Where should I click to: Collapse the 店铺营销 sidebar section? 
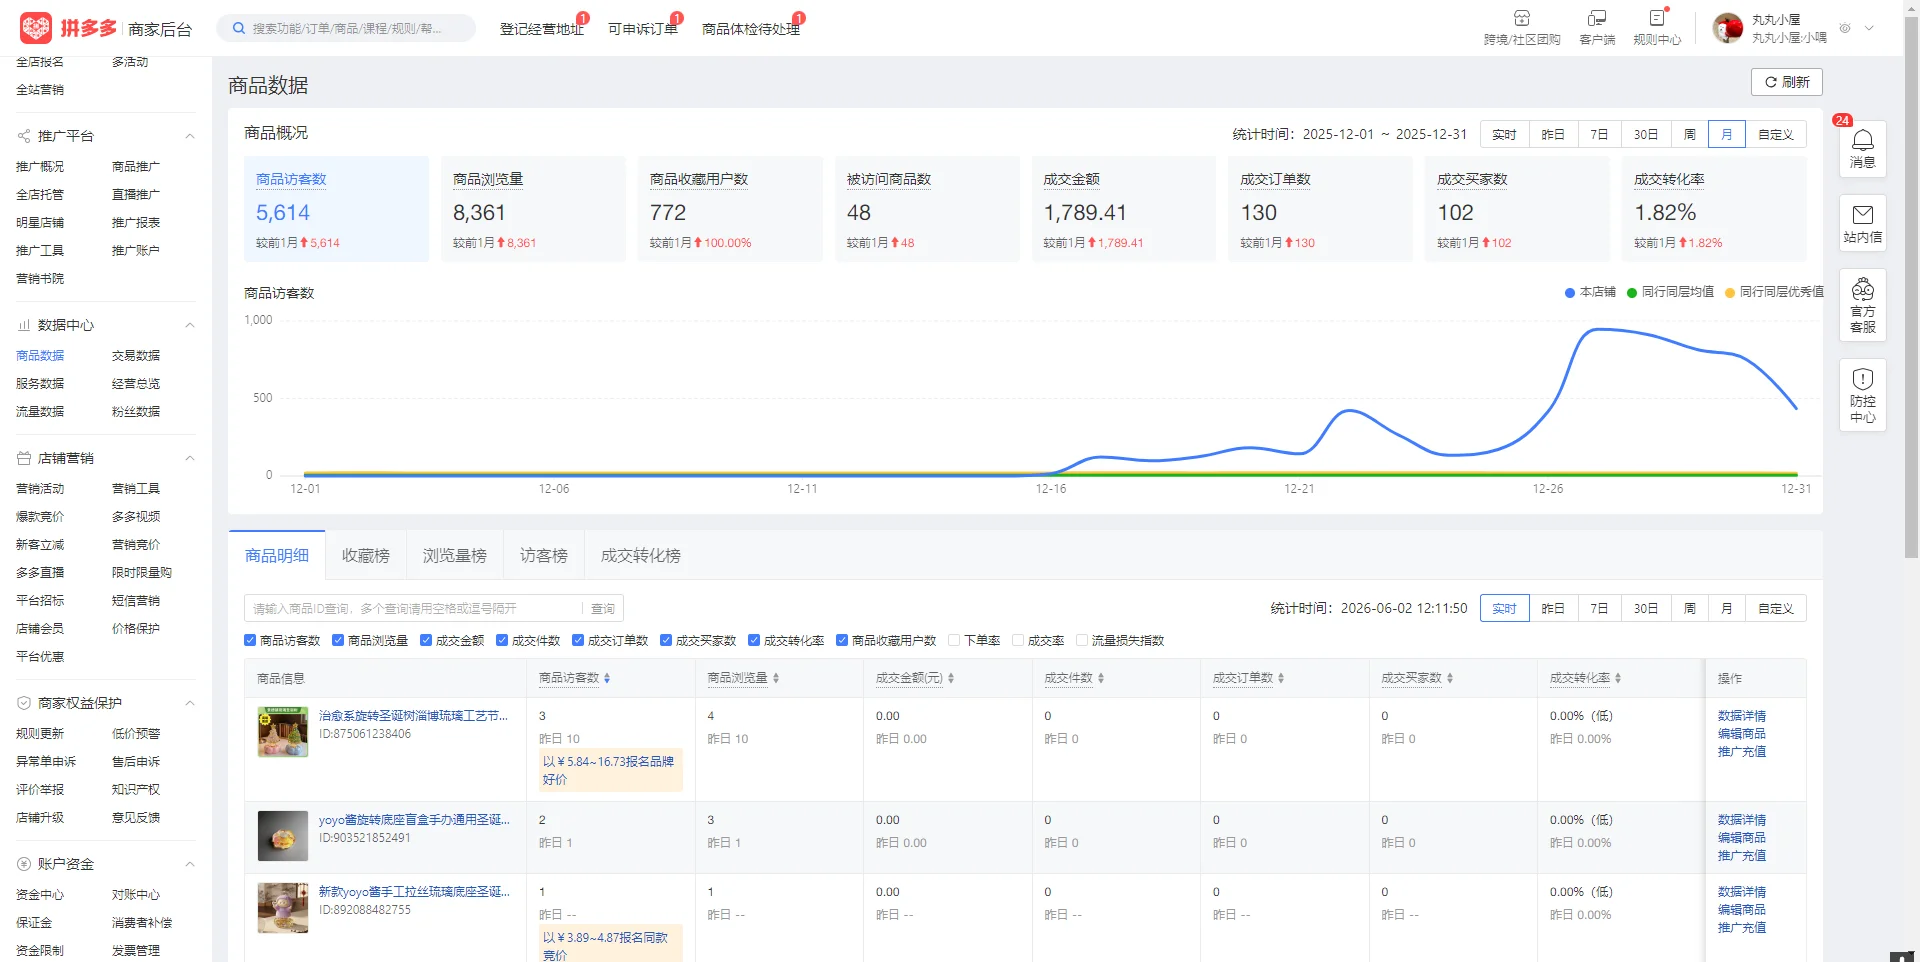click(x=189, y=458)
